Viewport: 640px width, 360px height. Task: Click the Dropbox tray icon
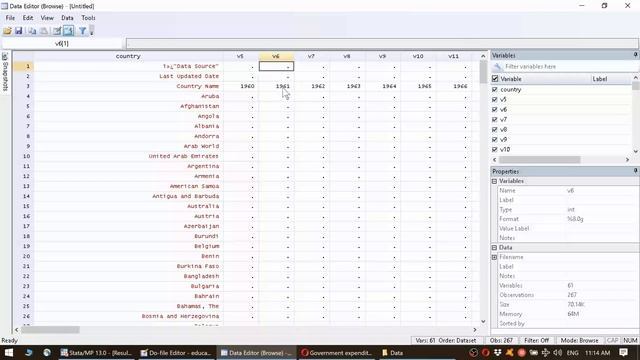[x=497, y=353]
